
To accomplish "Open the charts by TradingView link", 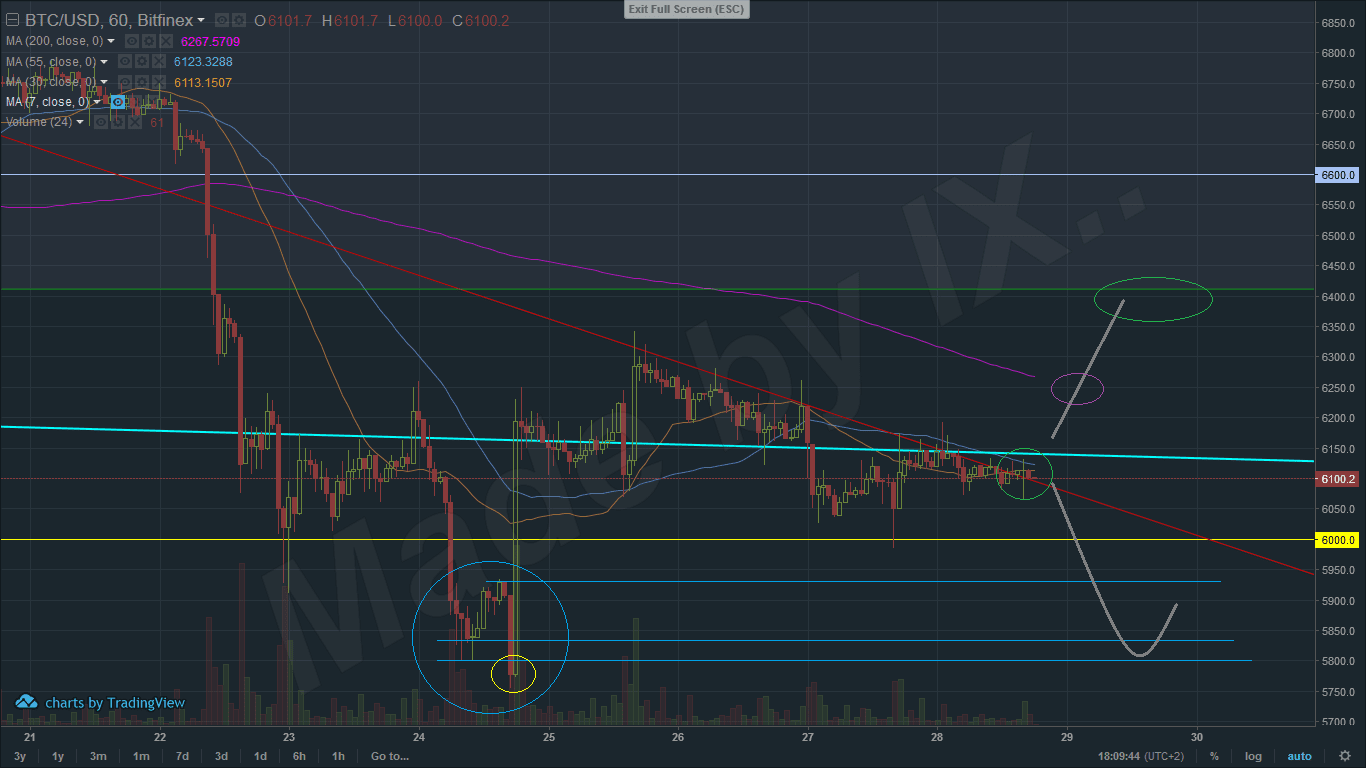I will pyautogui.click(x=101, y=702).
